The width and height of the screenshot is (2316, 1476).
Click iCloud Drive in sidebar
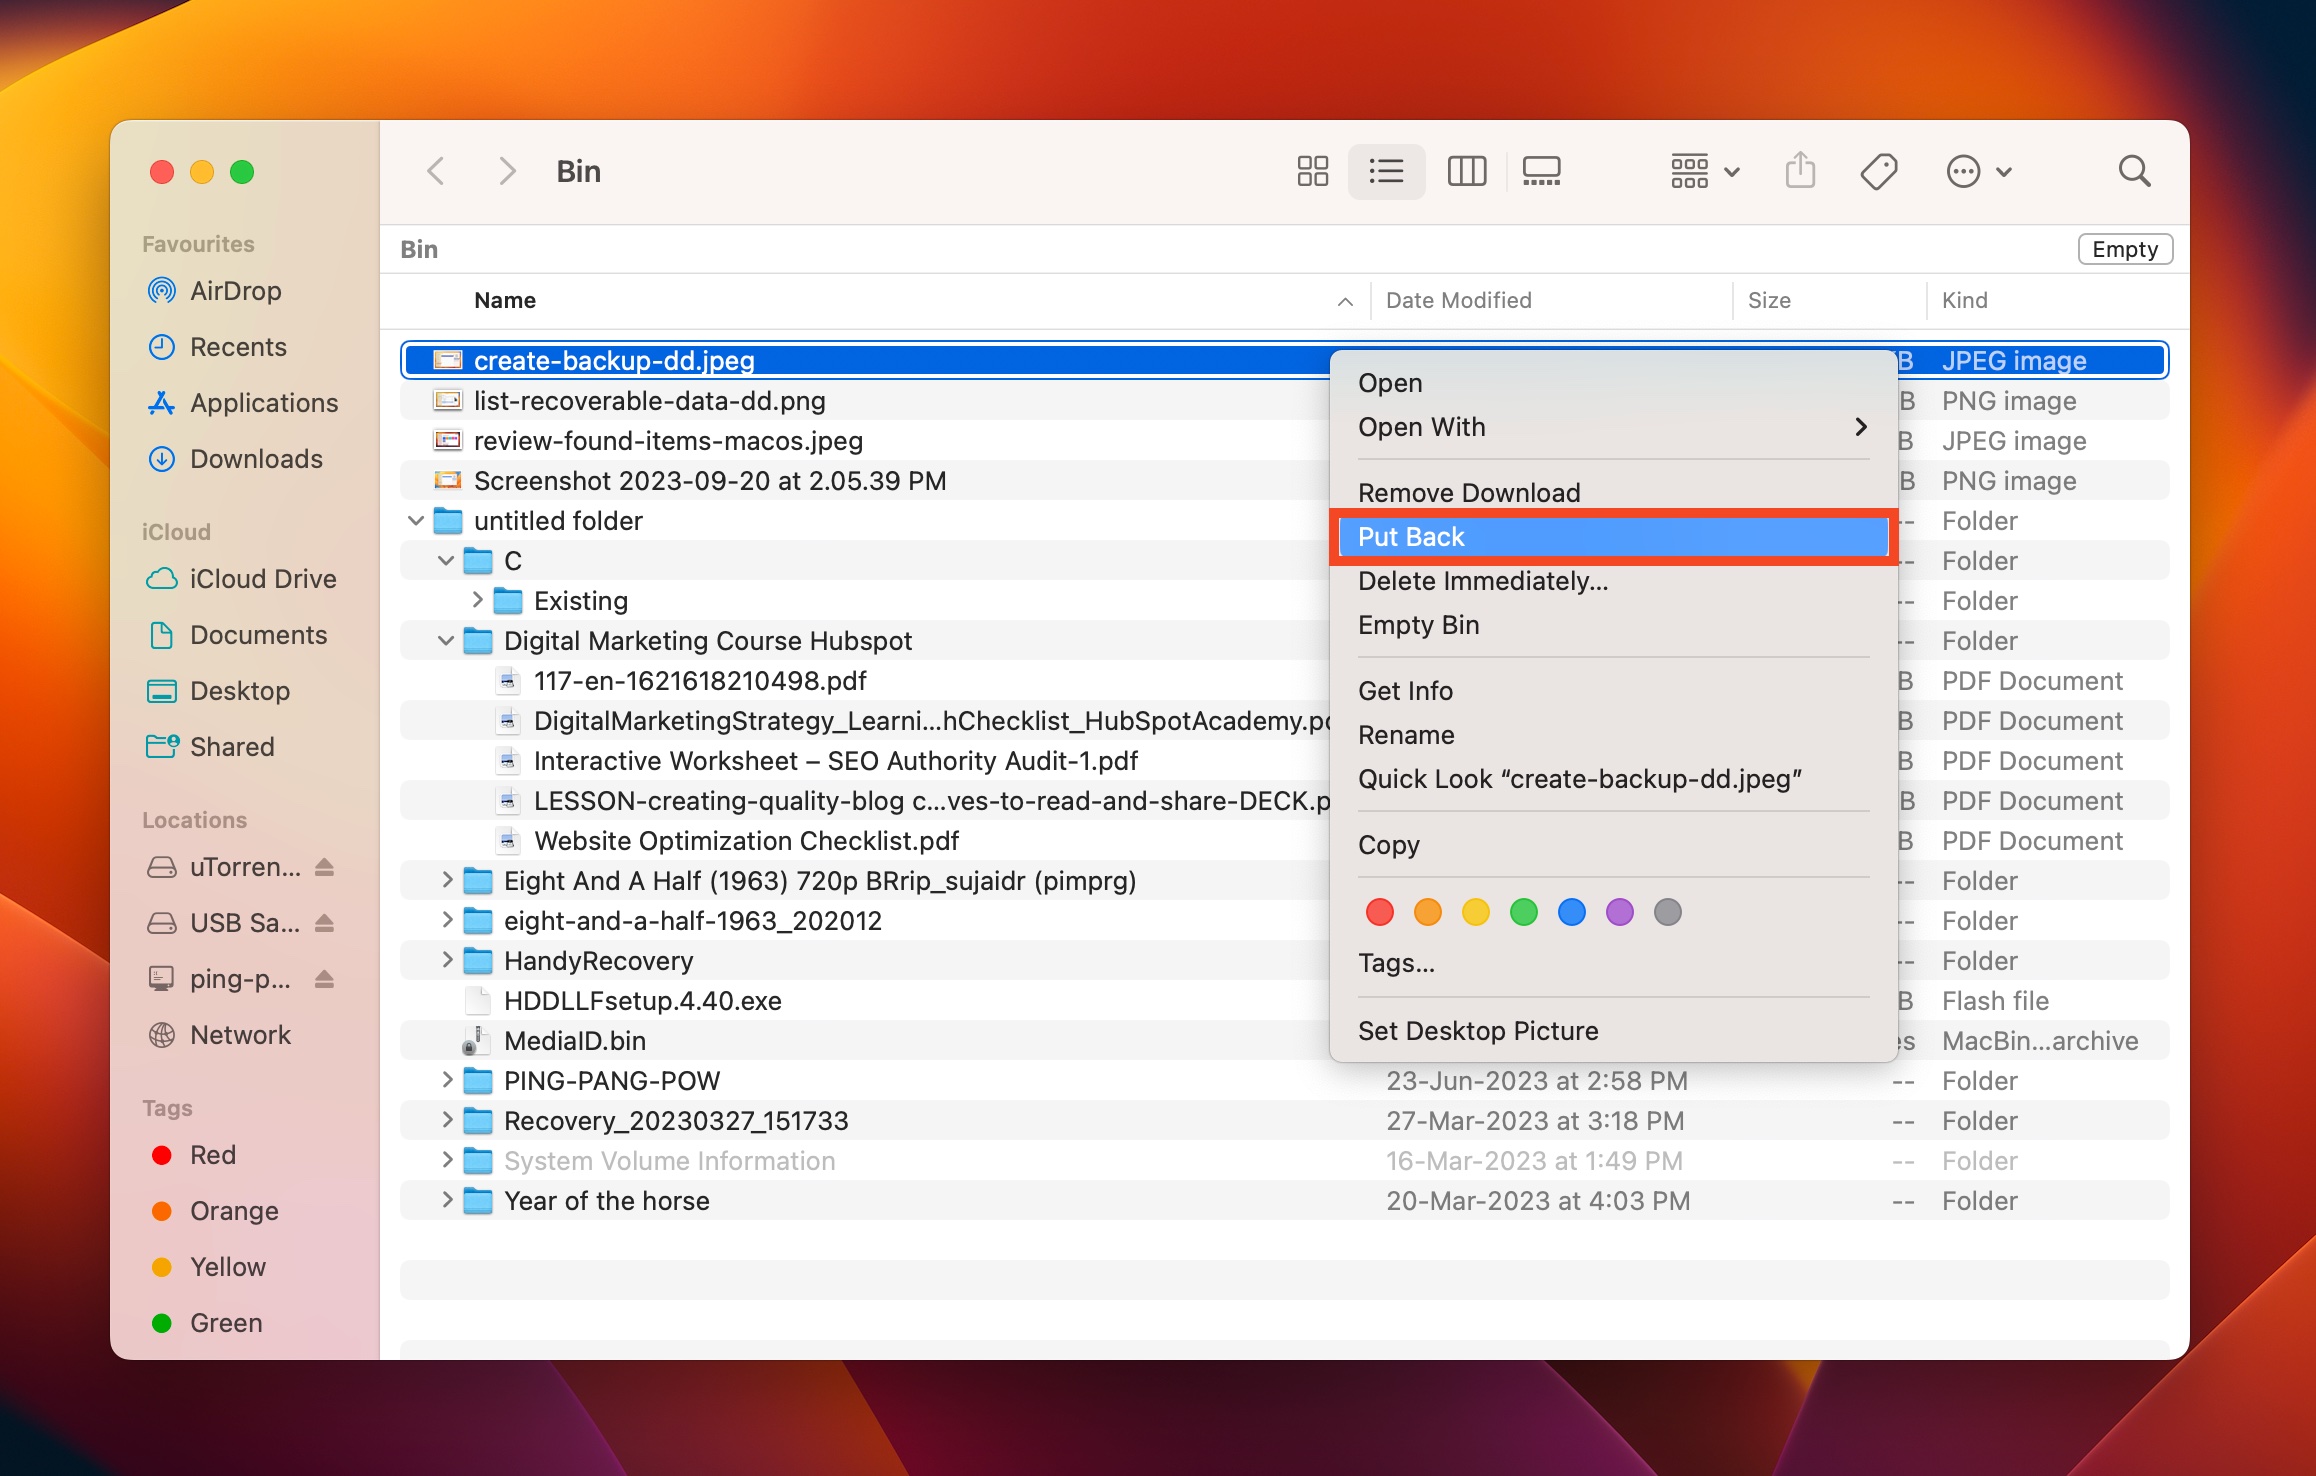[x=262, y=578]
